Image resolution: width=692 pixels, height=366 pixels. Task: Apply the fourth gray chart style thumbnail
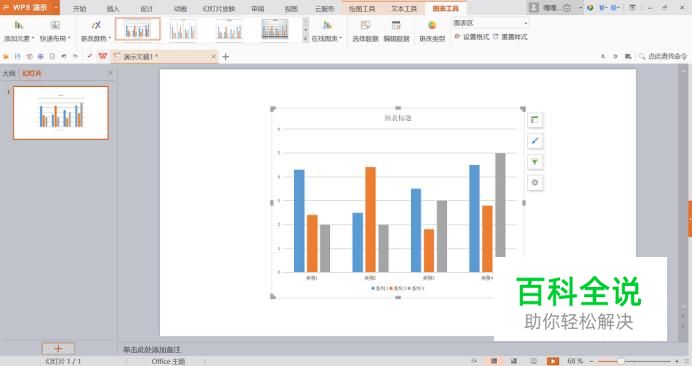click(x=275, y=30)
